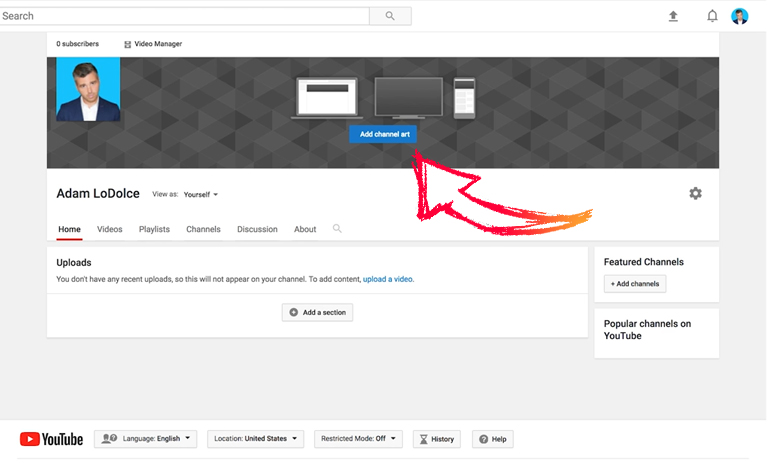
Task: Click the laptop preview icon in banner
Action: pos(327,98)
